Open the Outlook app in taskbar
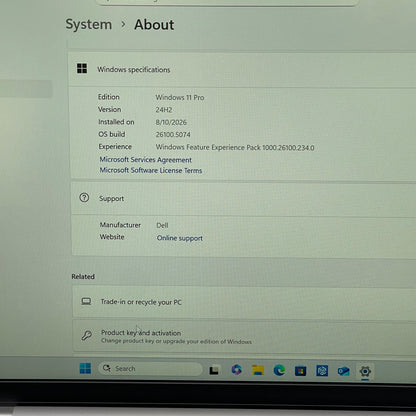The height and width of the screenshot is (416, 416). (x=343, y=371)
